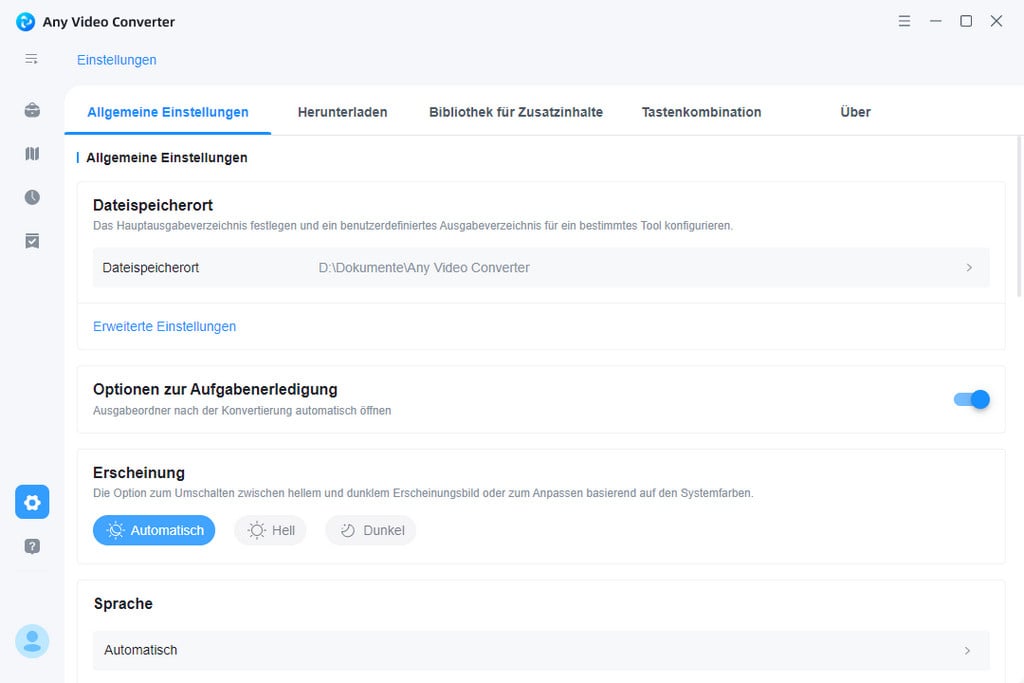The height and width of the screenshot is (683, 1024).
Task: Select the Dunkel appearance option
Action: pyautogui.click(x=370, y=530)
